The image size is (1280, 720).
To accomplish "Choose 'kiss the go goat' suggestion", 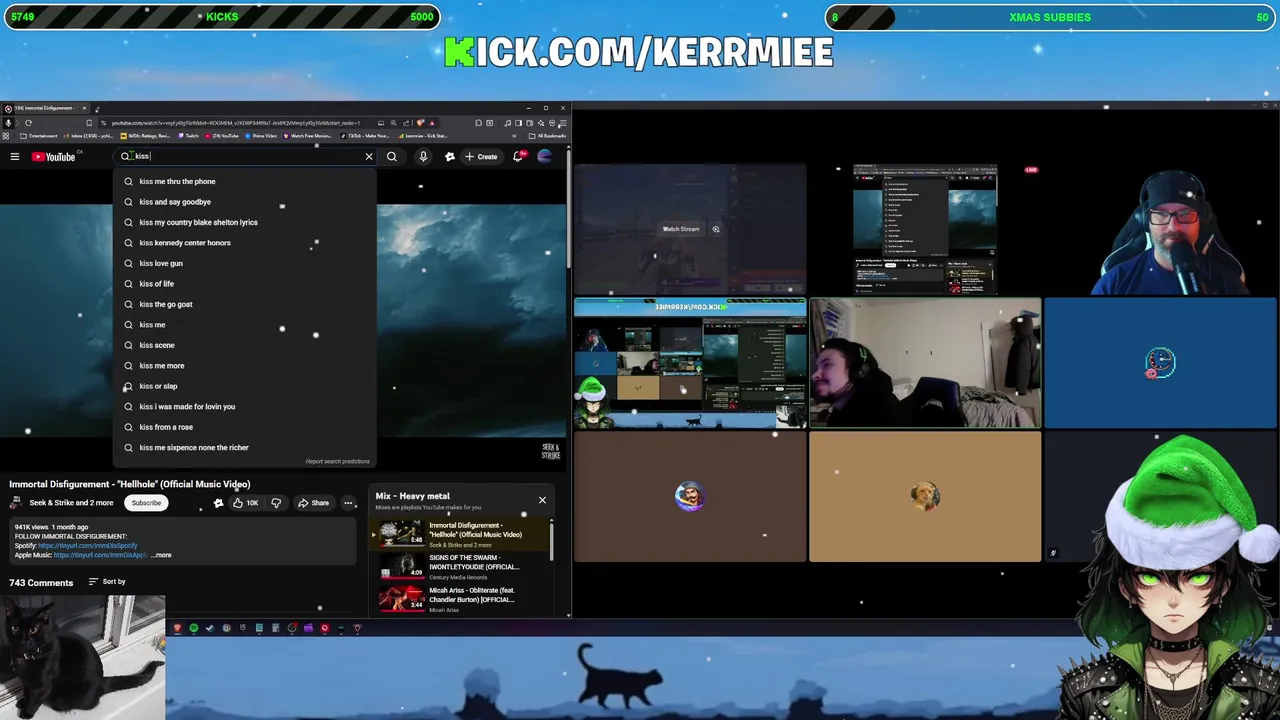I will pos(245,304).
